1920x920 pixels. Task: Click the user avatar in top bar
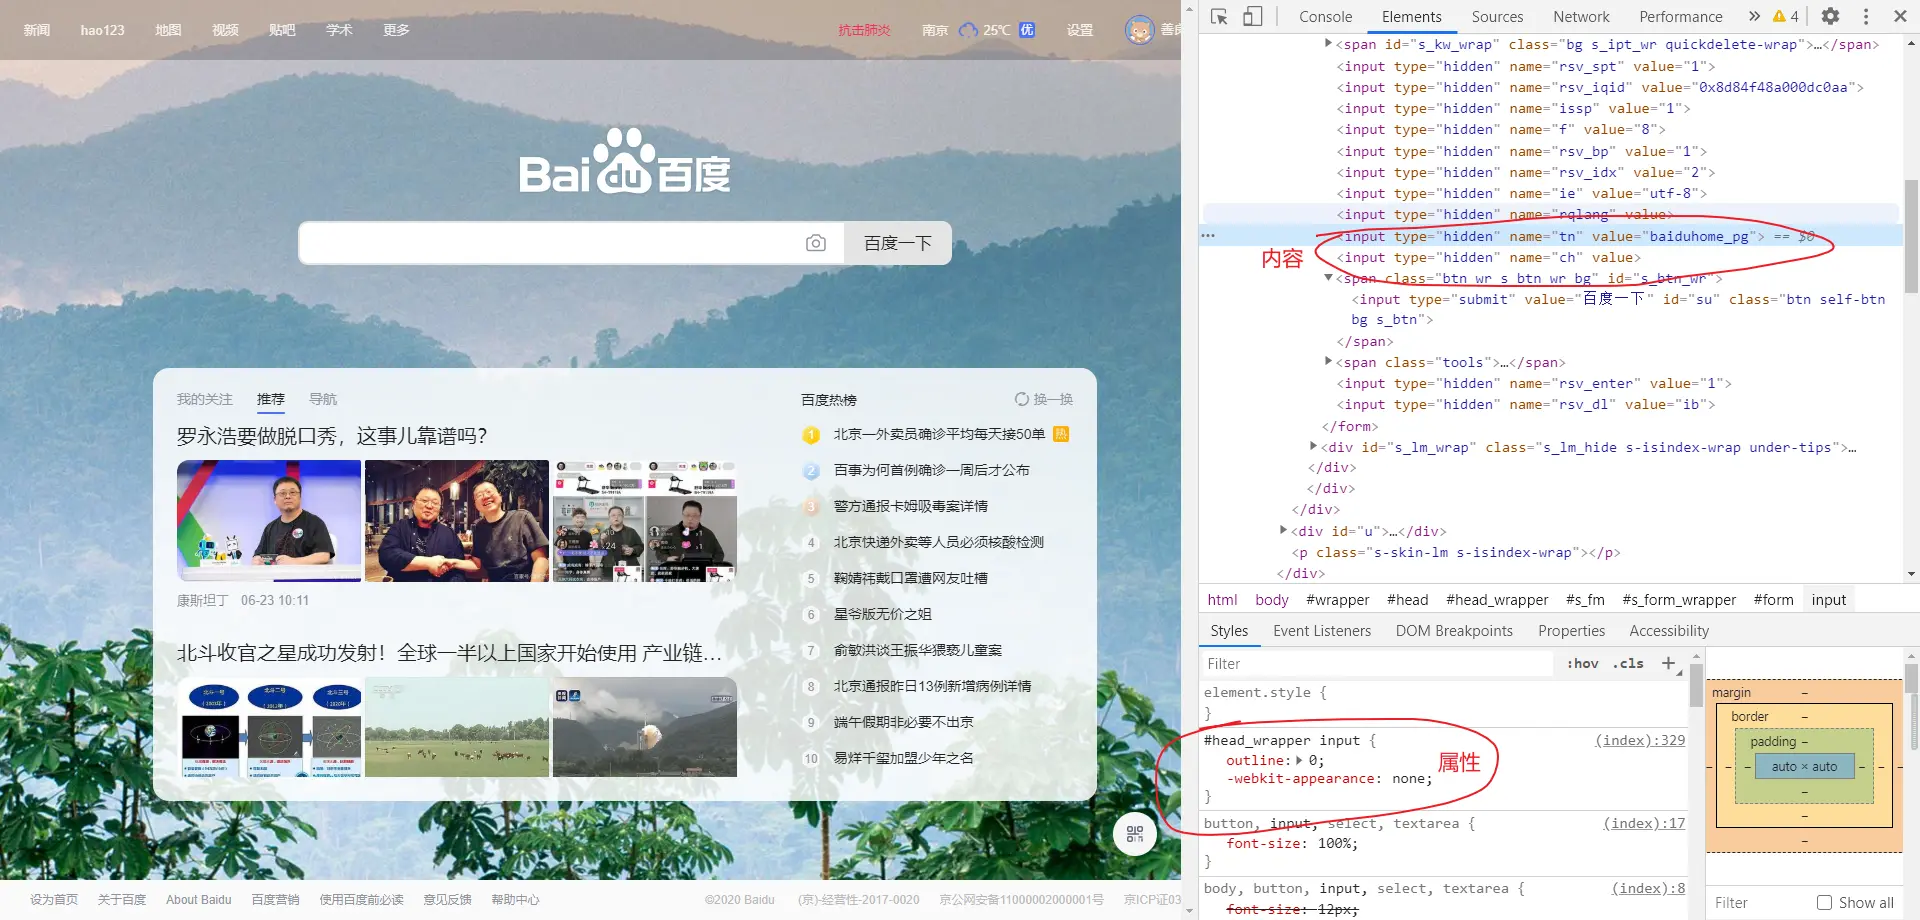coord(1139,30)
